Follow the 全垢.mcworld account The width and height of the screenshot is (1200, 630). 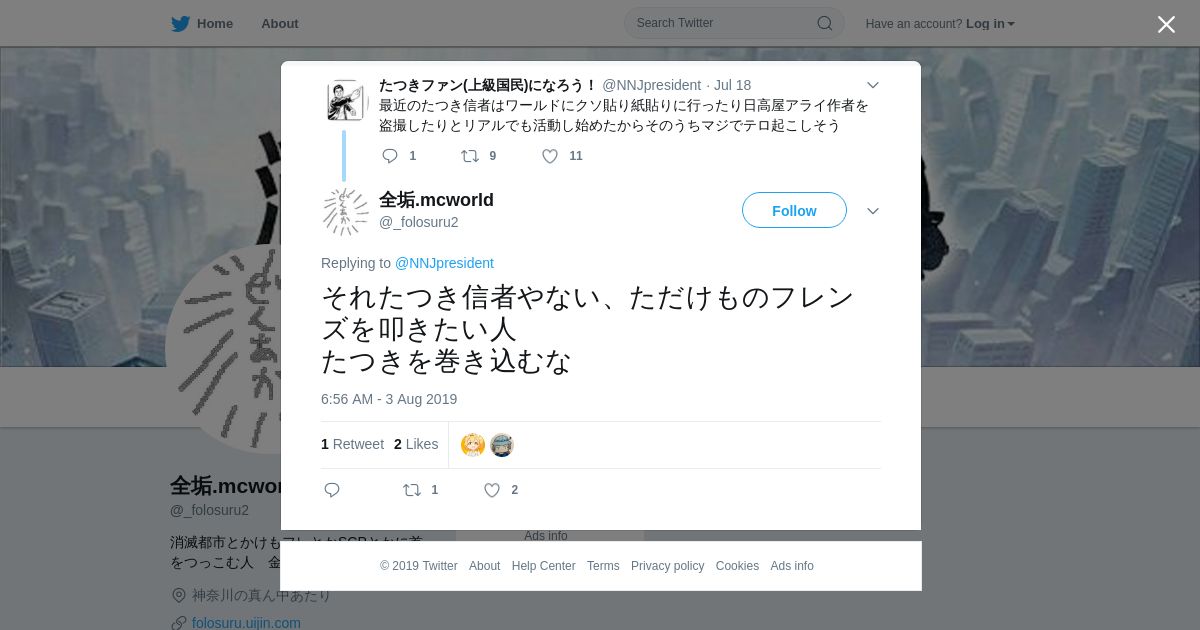coord(794,210)
